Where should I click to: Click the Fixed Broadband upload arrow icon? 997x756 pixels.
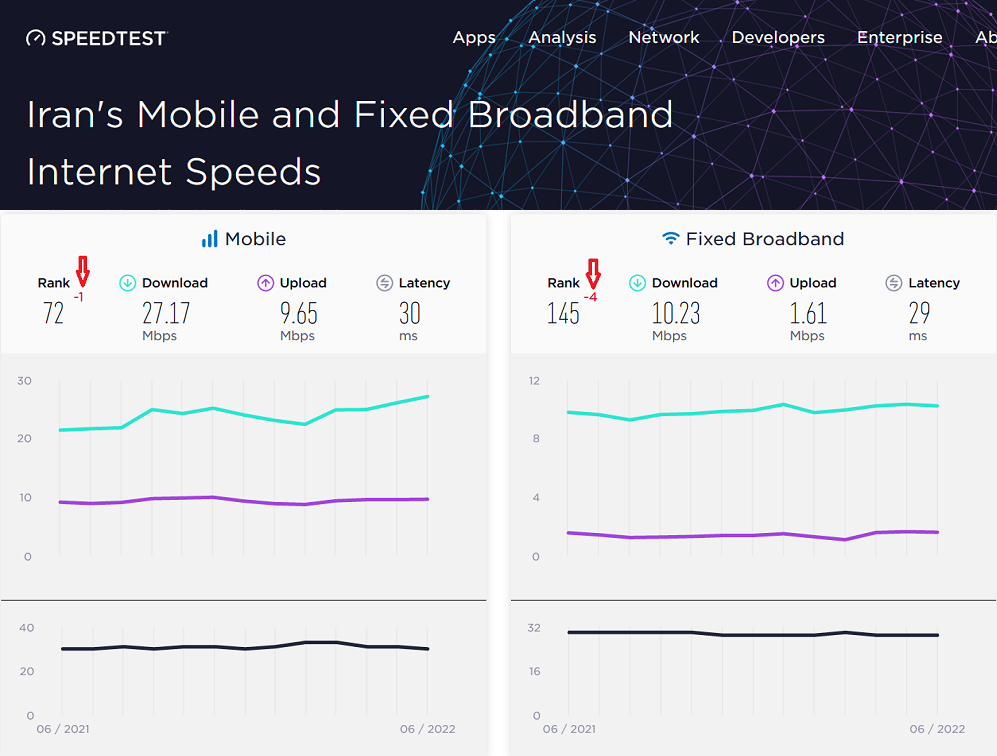point(775,283)
